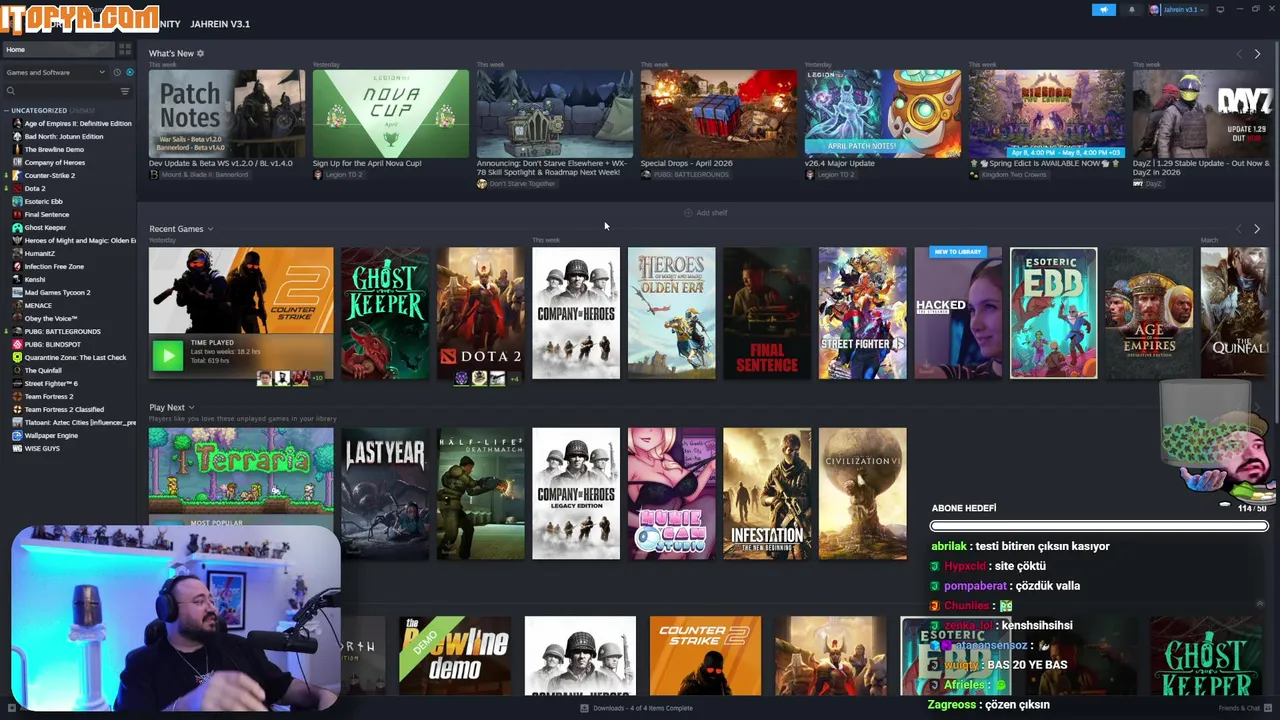The width and height of the screenshot is (1280, 720).
Task: Open DayZ 1.29 Stable Update news card
Action: (x=1205, y=113)
